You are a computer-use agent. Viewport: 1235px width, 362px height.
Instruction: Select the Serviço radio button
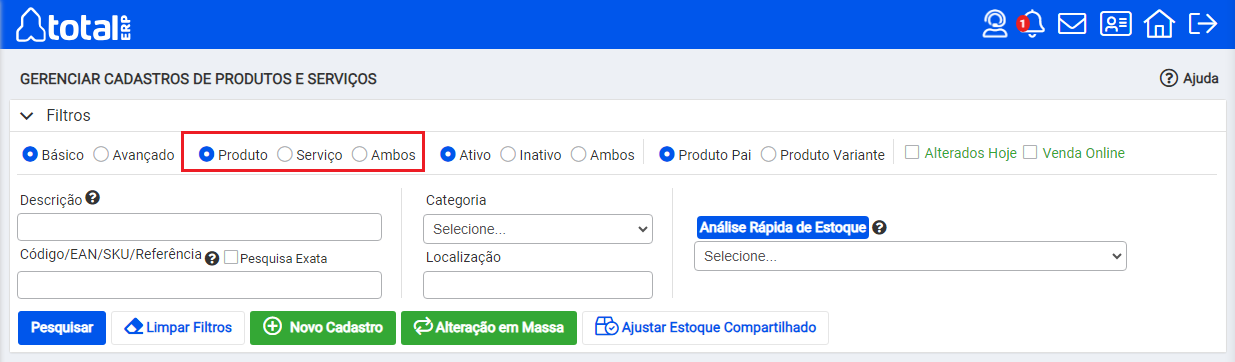click(285, 155)
